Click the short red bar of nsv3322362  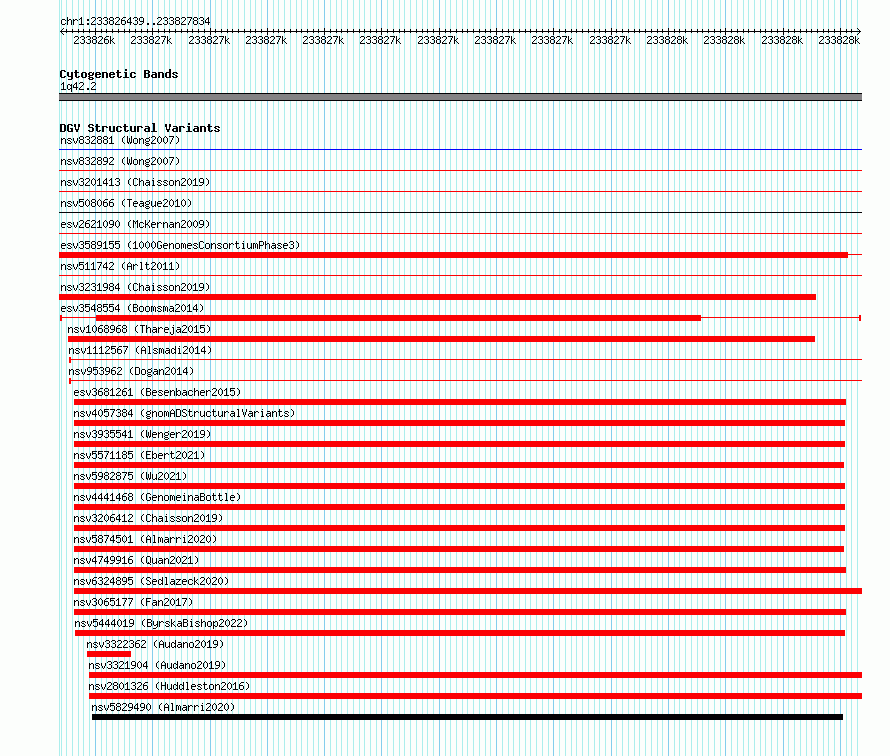109,654
